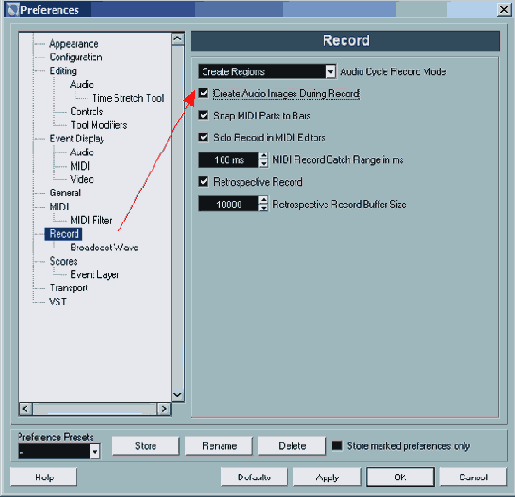Open Controls preferences page

click(x=87, y=111)
